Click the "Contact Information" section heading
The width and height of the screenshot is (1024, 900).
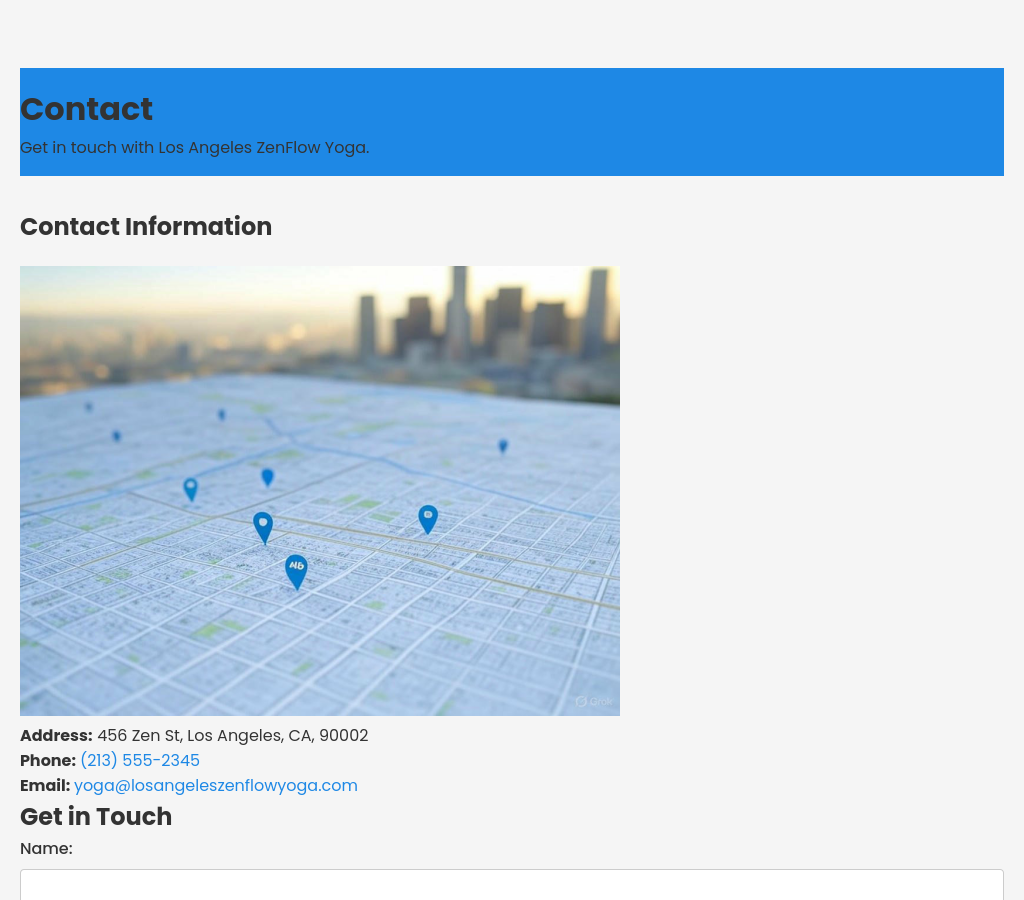(x=146, y=227)
